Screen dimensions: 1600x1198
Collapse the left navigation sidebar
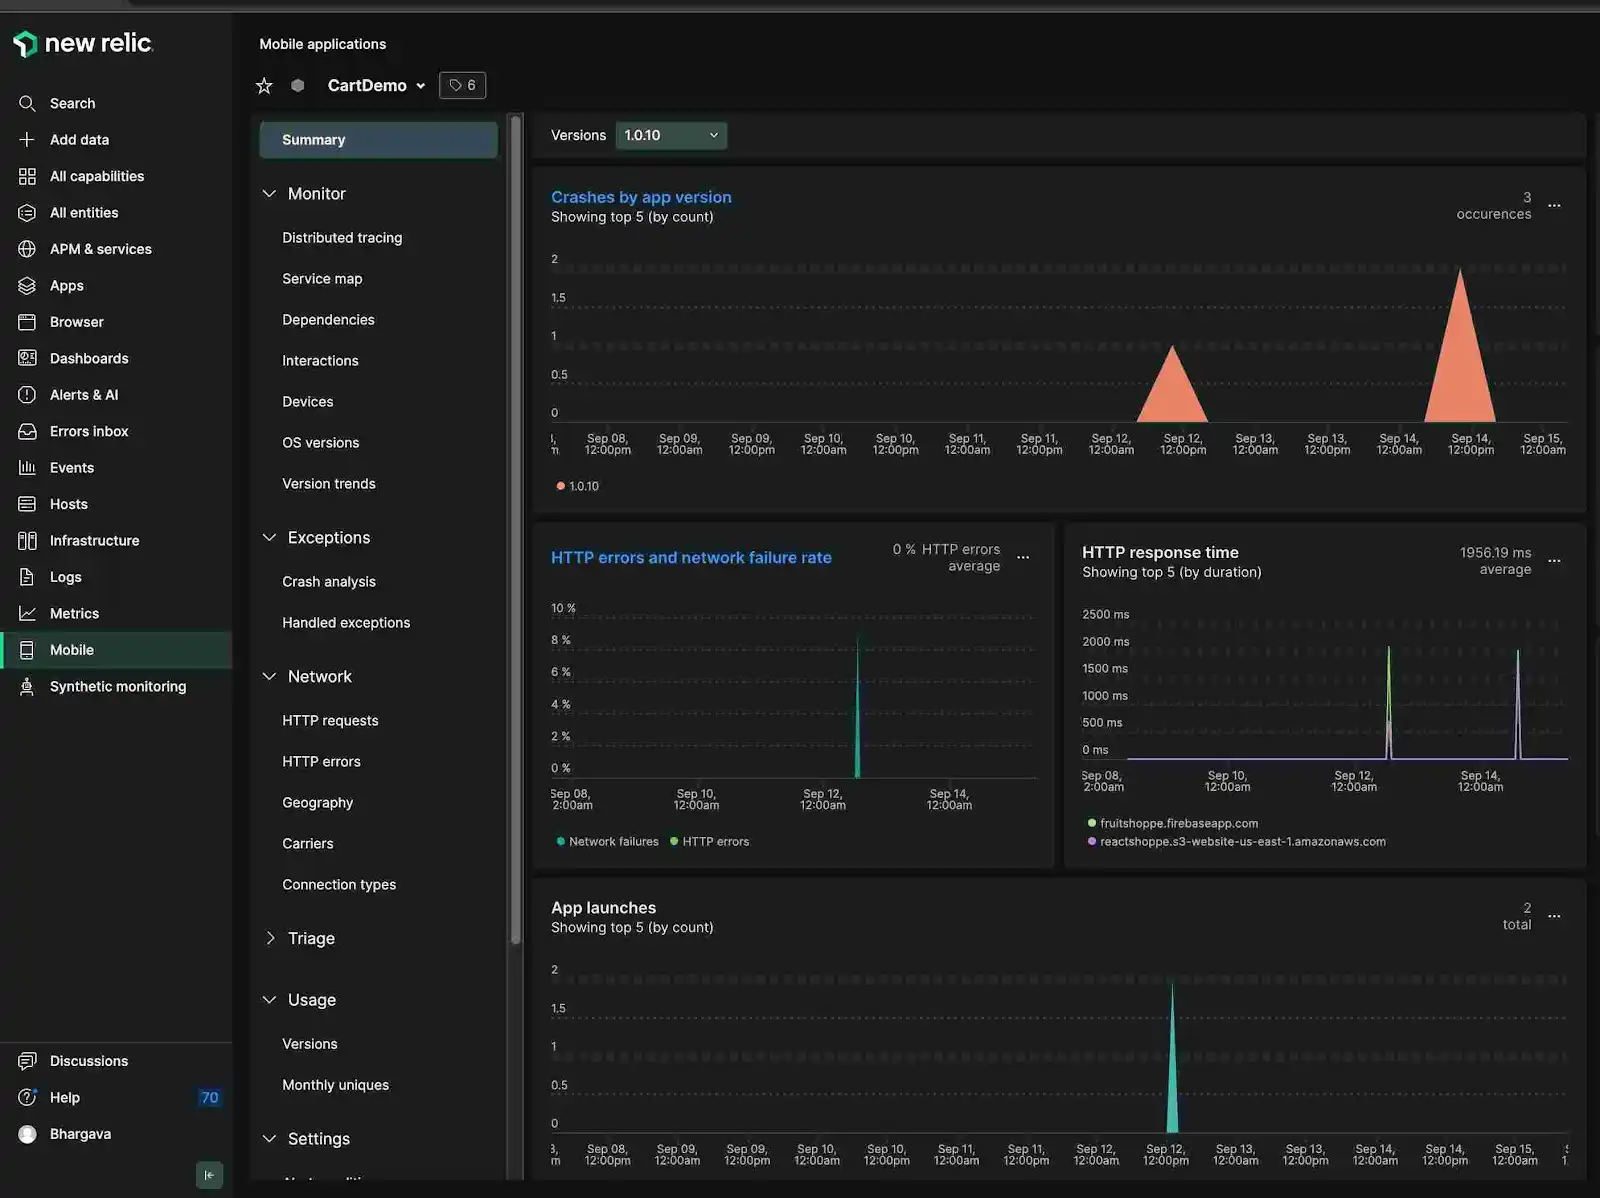click(x=209, y=1175)
